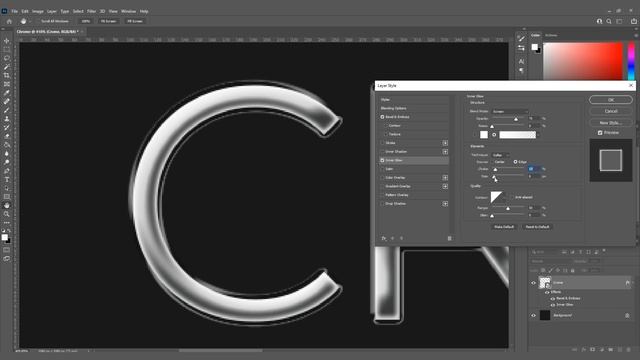Open the Filter menu
640x360 pixels.
[91, 11]
